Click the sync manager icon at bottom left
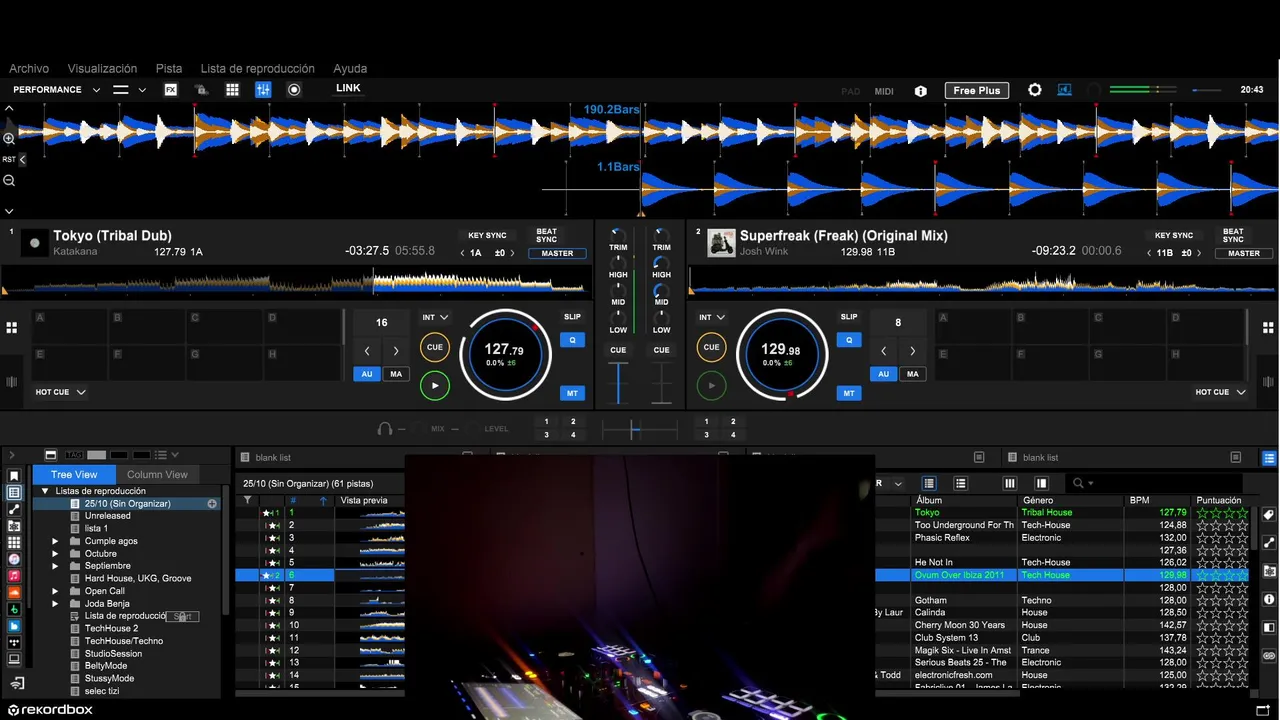 16,684
